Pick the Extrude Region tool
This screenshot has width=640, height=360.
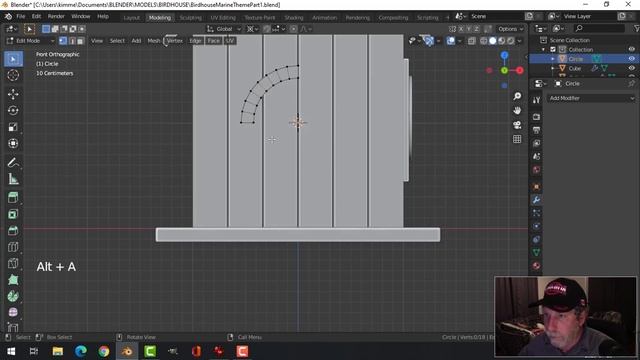click(x=13, y=198)
